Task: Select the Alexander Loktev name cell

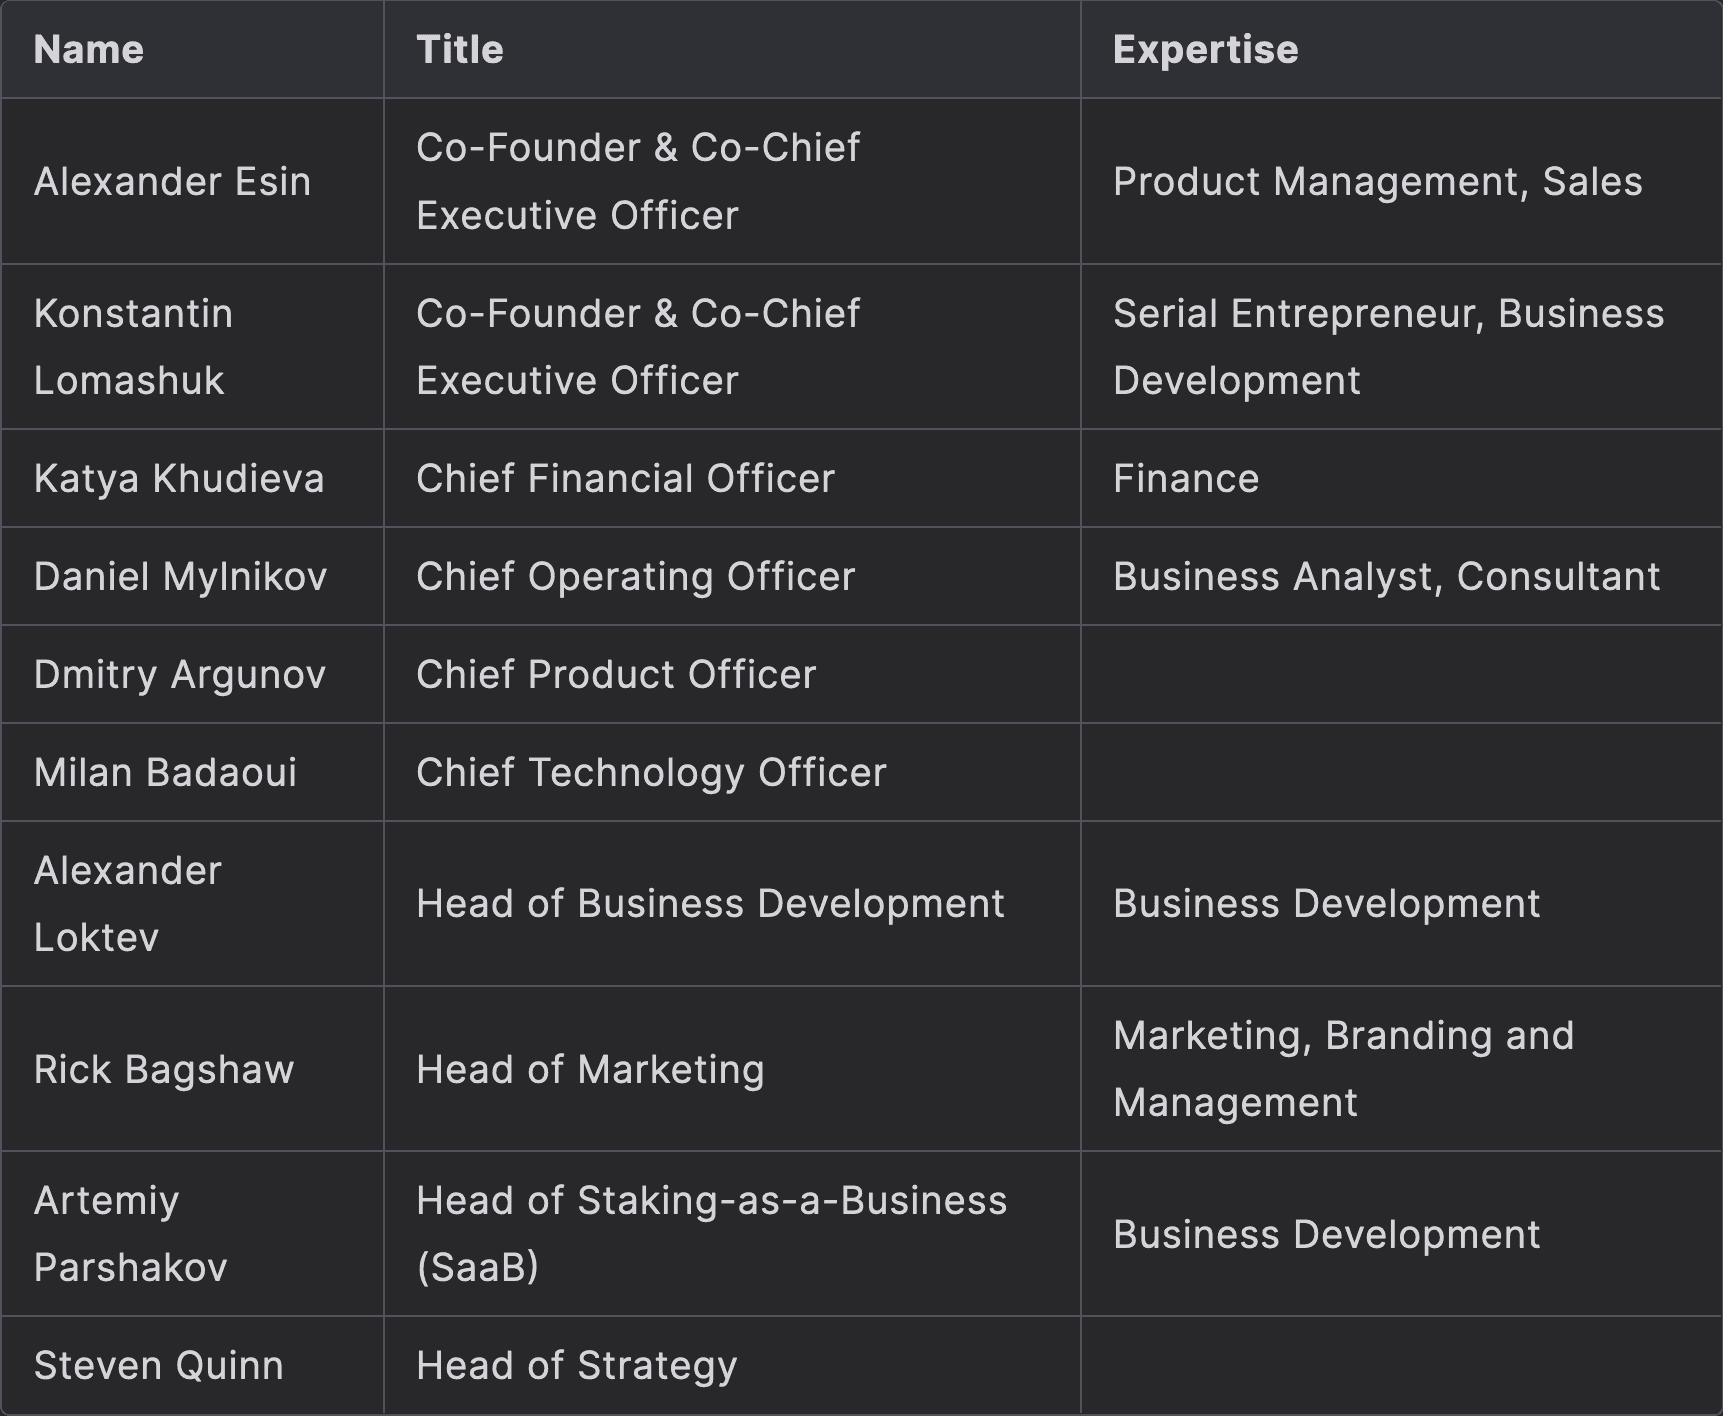Action: tap(127, 904)
